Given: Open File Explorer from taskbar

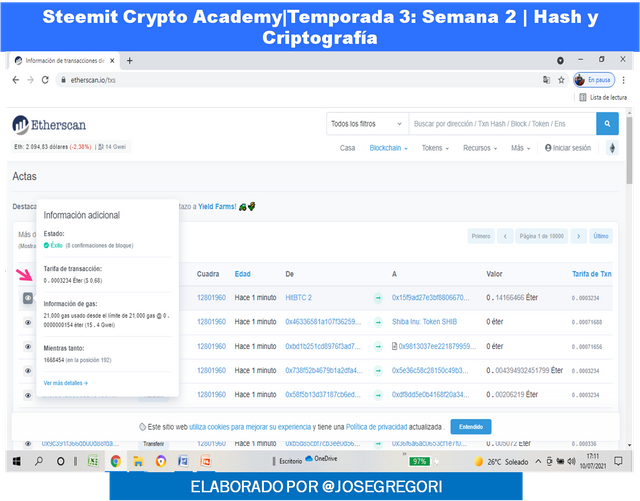Looking at the screenshot, I should coord(138,461).
